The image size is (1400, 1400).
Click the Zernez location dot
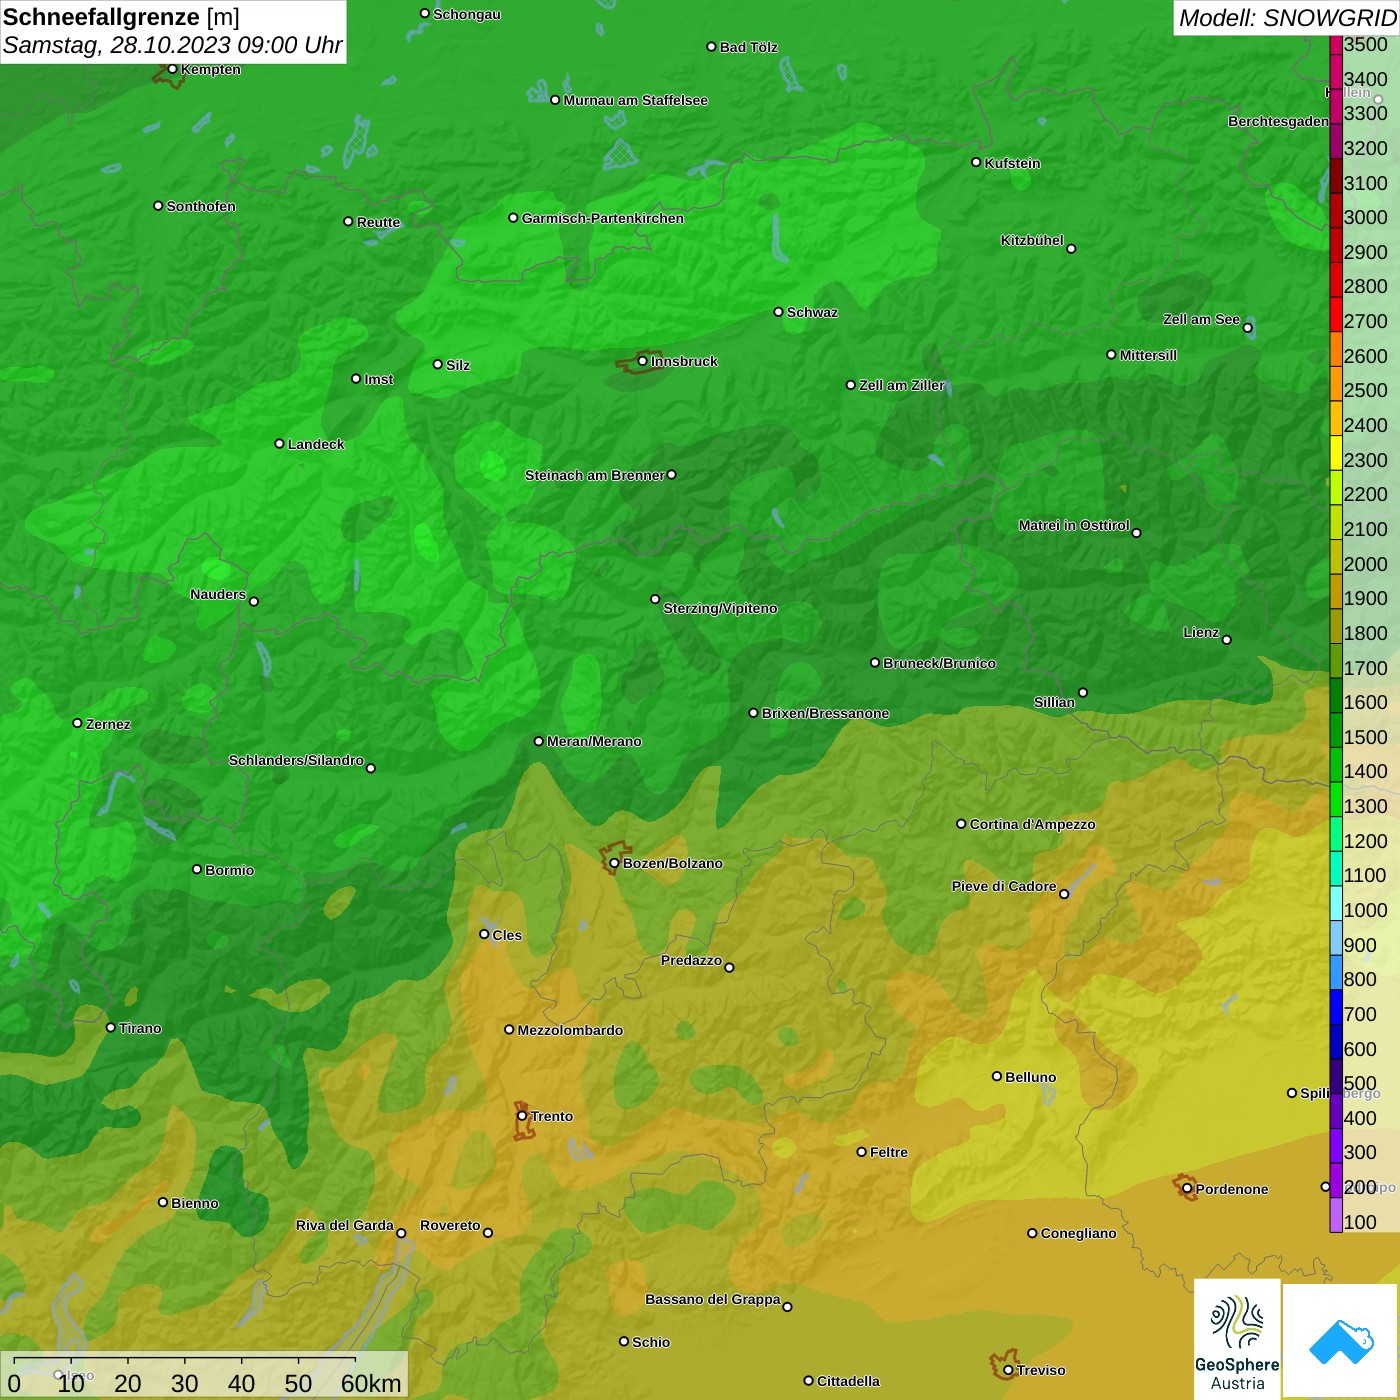pos(77,723)
